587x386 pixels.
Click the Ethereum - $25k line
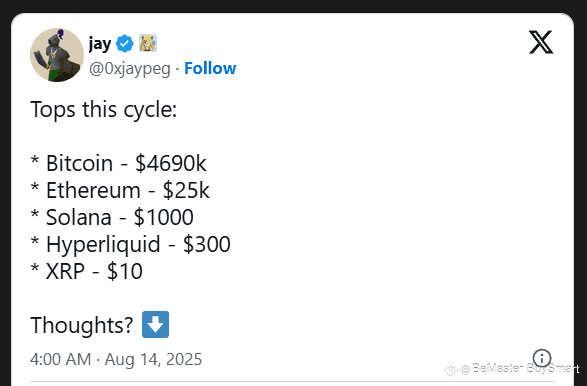tap(120, 190)
